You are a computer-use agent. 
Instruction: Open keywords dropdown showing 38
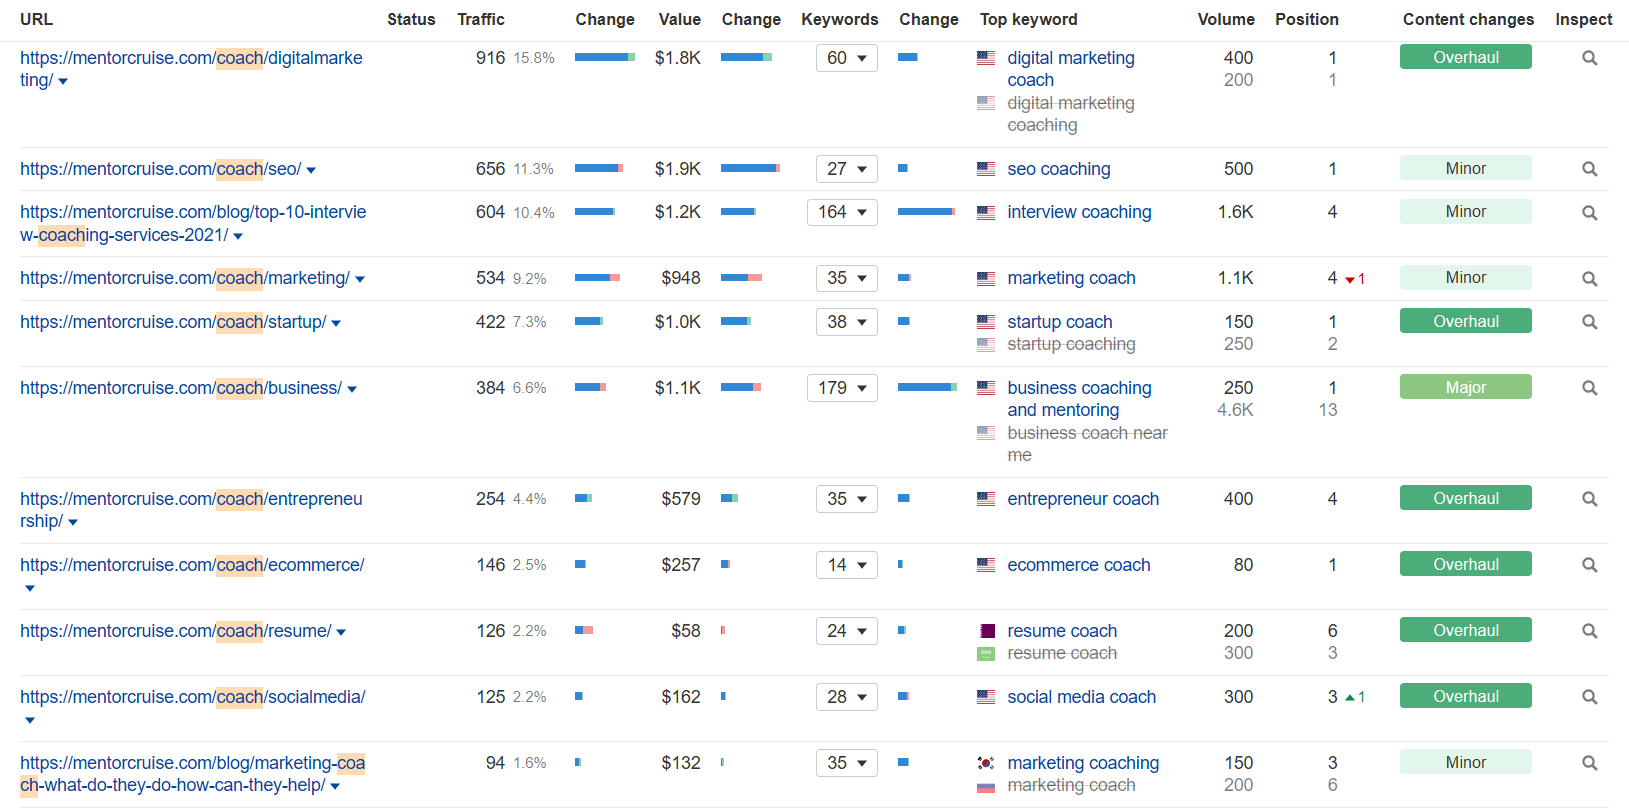click(x=847, y=322)
